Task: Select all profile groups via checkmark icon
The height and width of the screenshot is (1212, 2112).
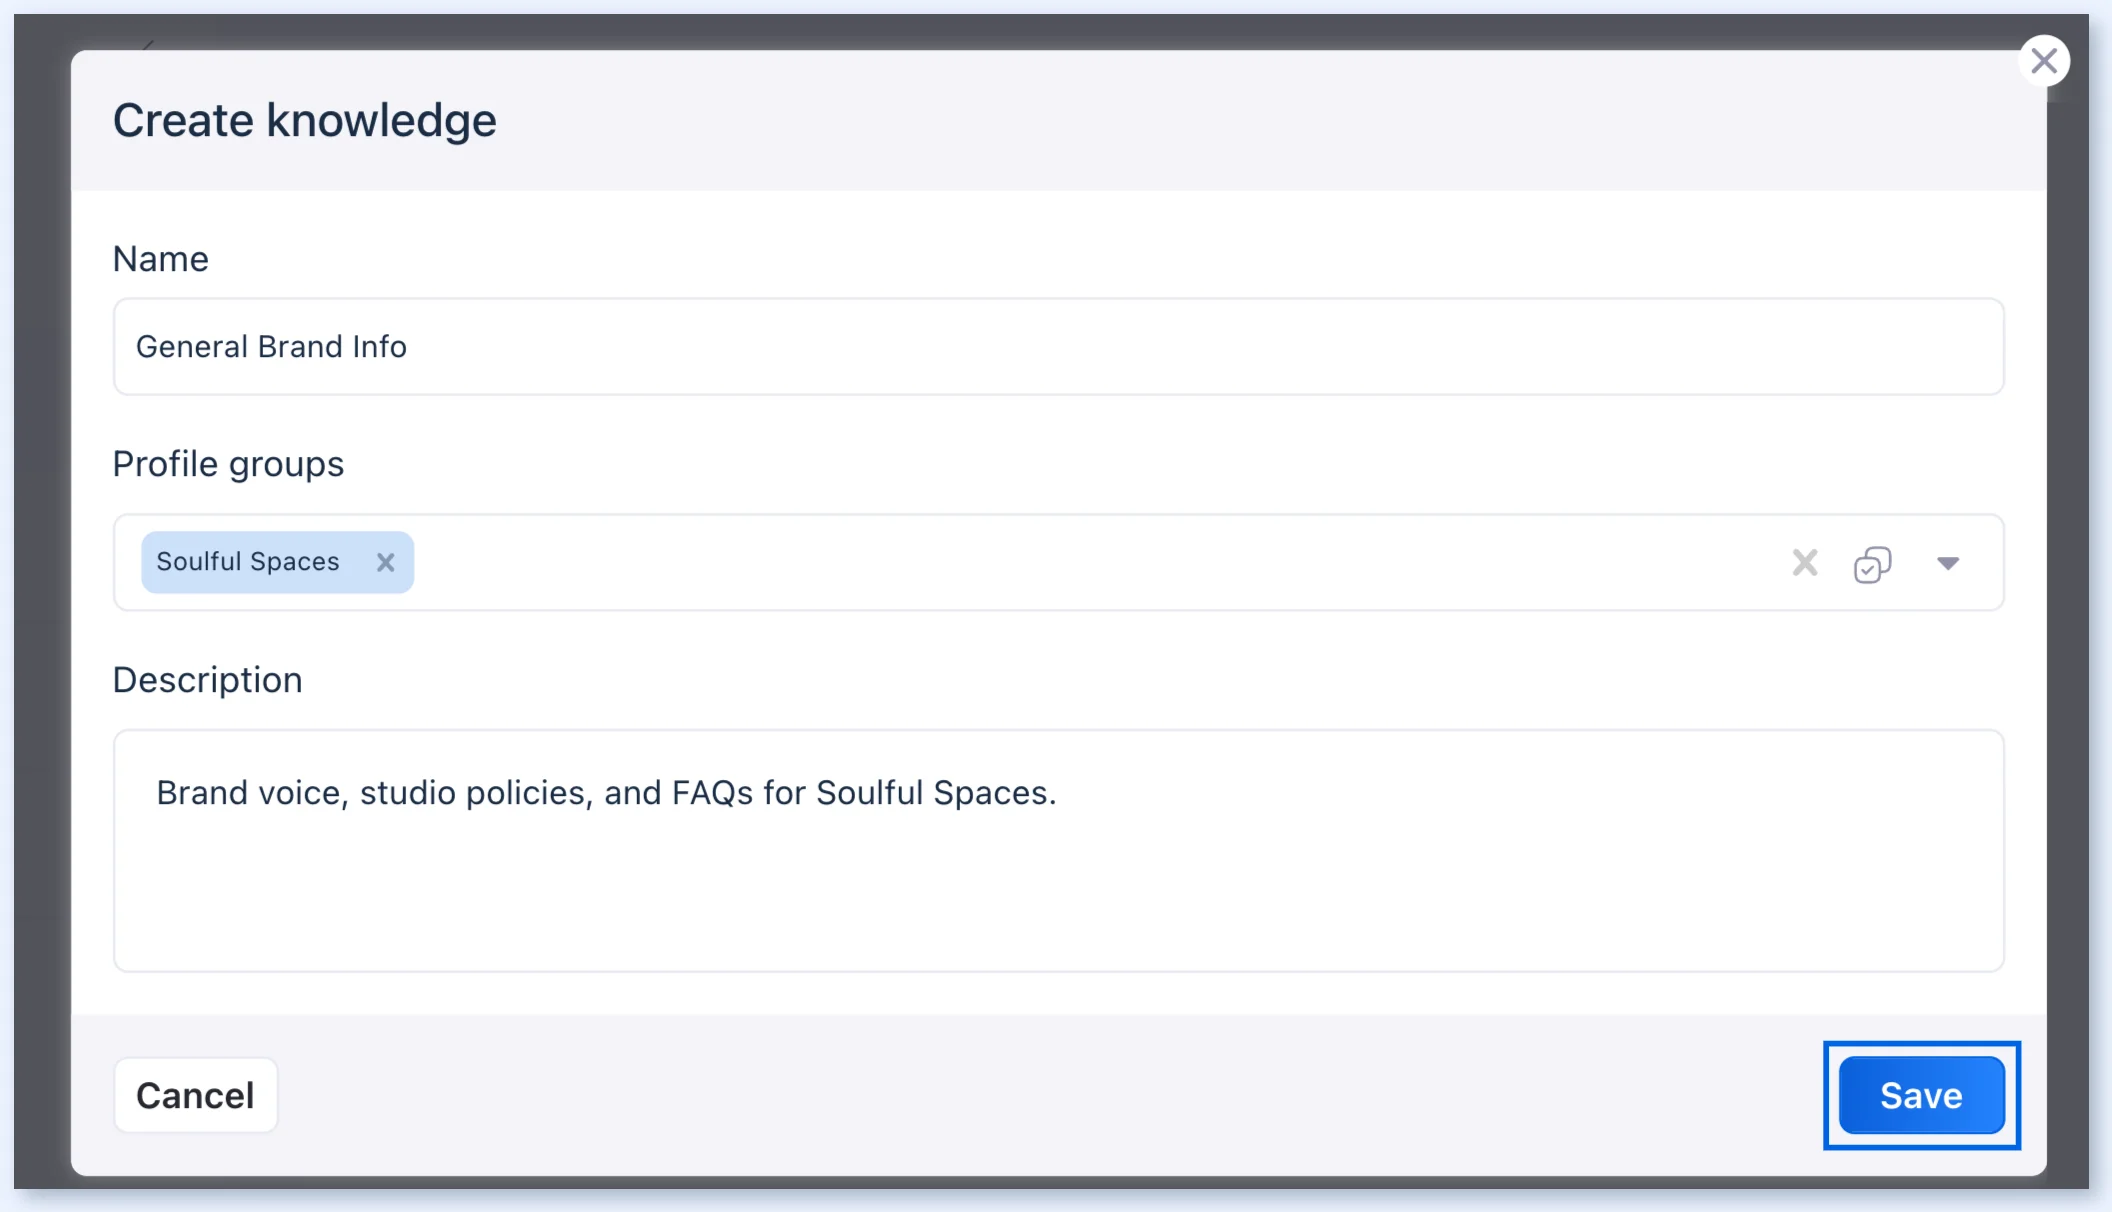Action: [x=1872, y=564]
